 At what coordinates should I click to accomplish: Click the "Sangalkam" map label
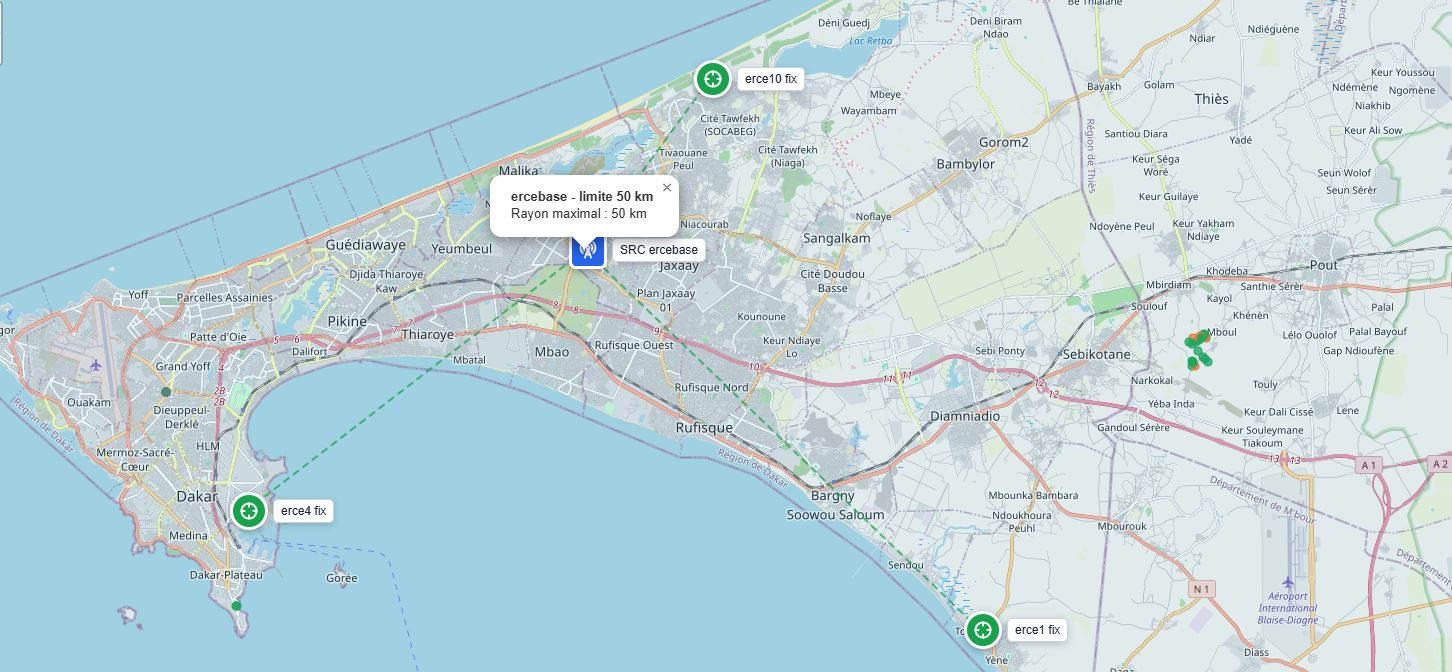coord(837,239)
